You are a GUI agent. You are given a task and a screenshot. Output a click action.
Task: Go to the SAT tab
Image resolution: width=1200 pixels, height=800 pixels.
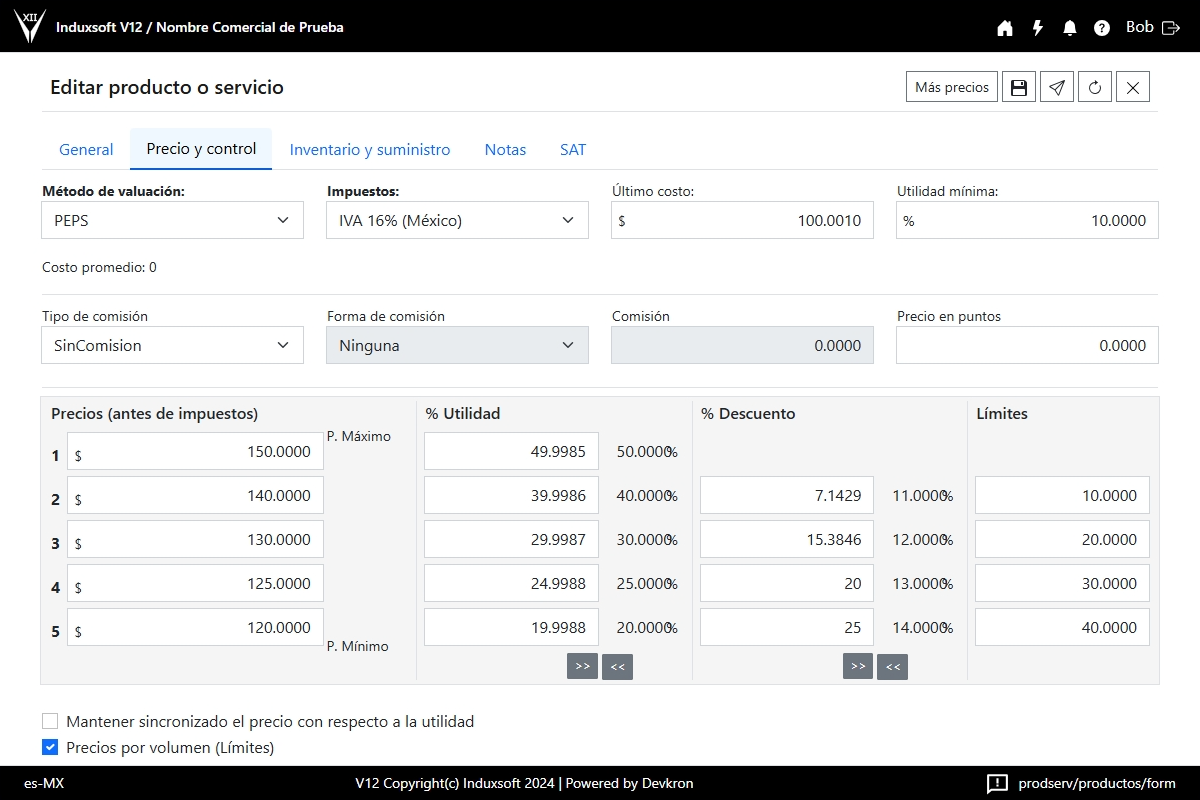pos(573,150)
